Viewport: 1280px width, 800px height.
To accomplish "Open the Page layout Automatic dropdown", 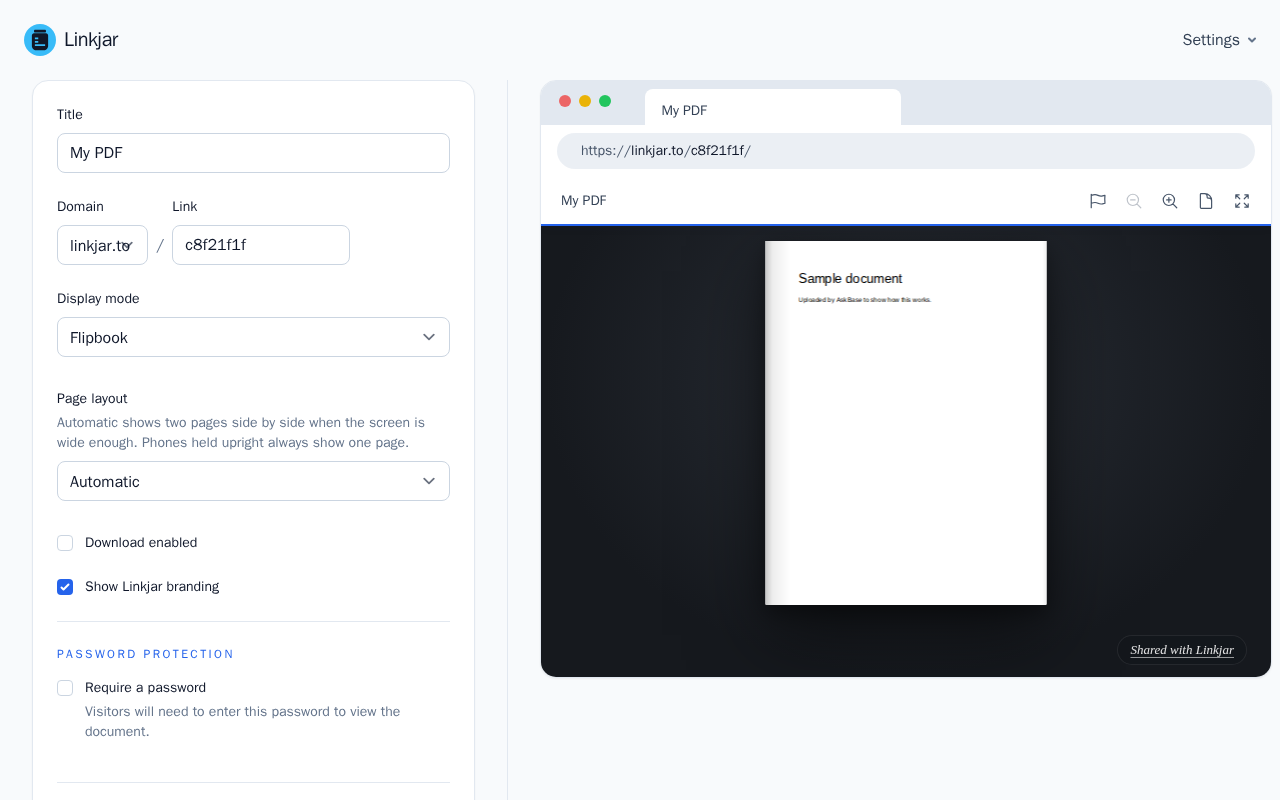I will (253, 481).
